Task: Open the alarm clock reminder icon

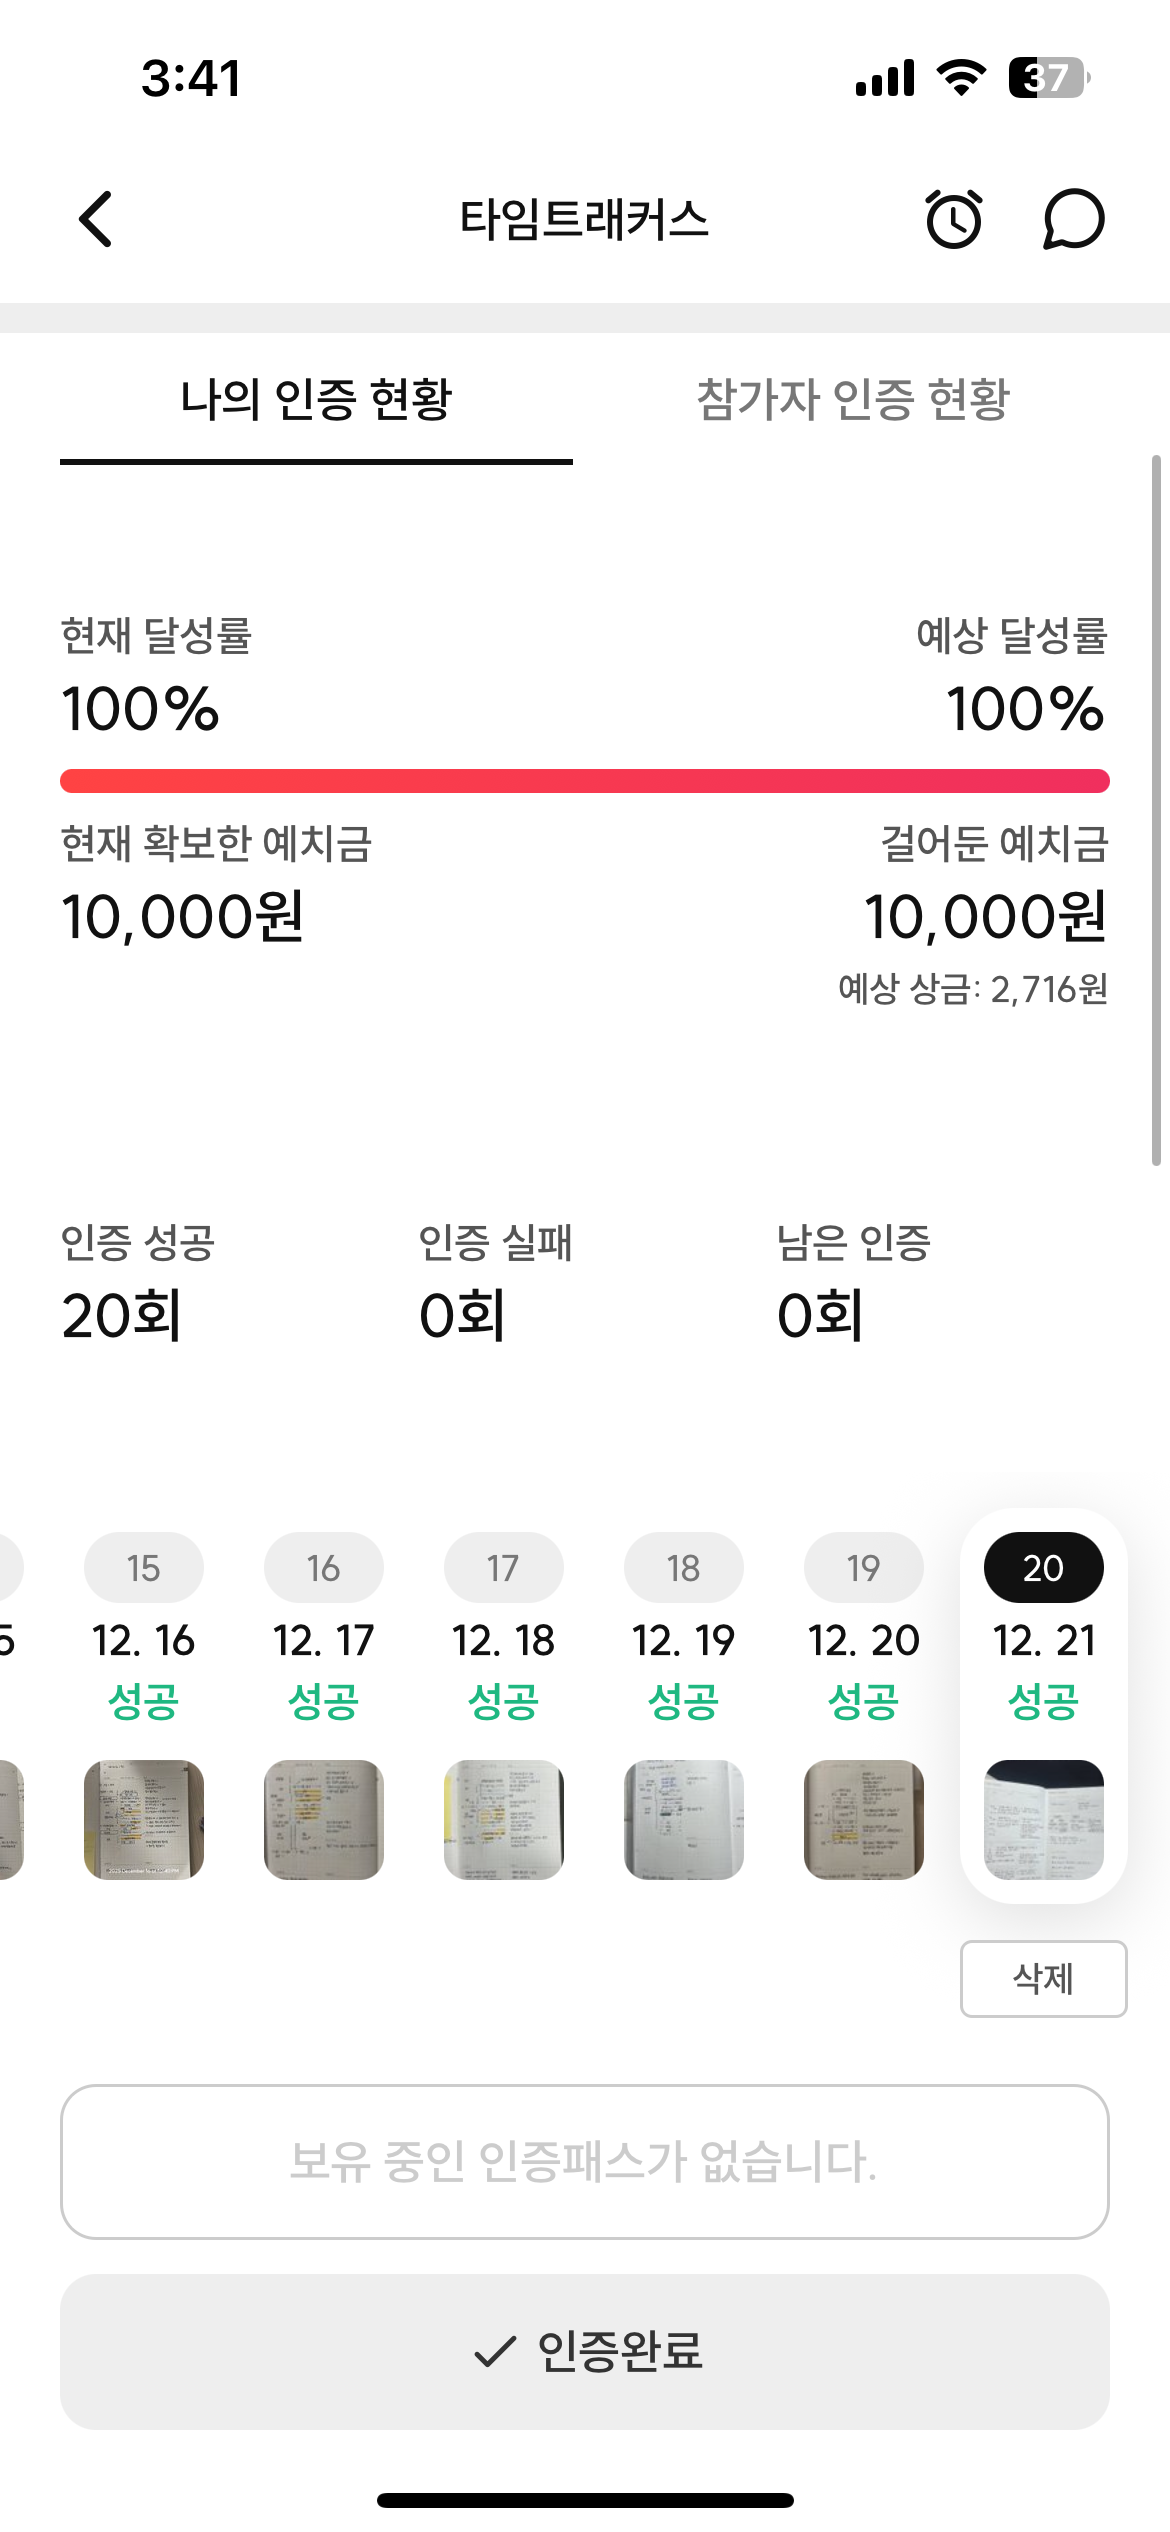Action: click(954, 218)
